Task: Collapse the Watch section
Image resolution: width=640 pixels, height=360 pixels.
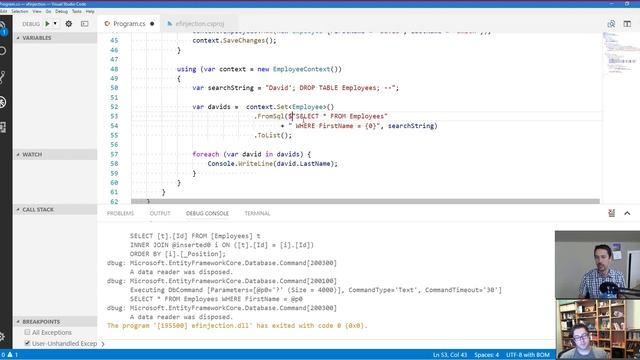Action: [55, 154]
